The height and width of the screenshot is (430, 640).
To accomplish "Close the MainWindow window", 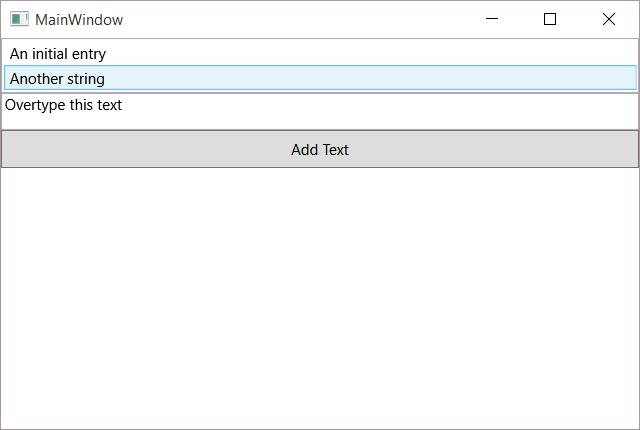I will click(x=609, y=19).
